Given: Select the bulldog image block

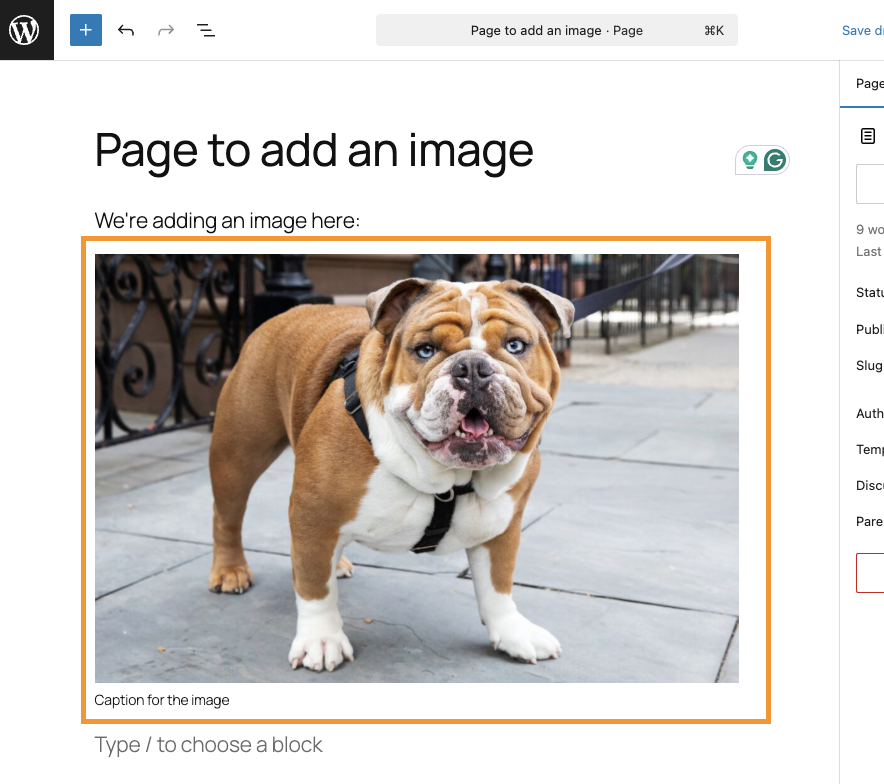Looking at the screenshot, I should coord(416,467).
